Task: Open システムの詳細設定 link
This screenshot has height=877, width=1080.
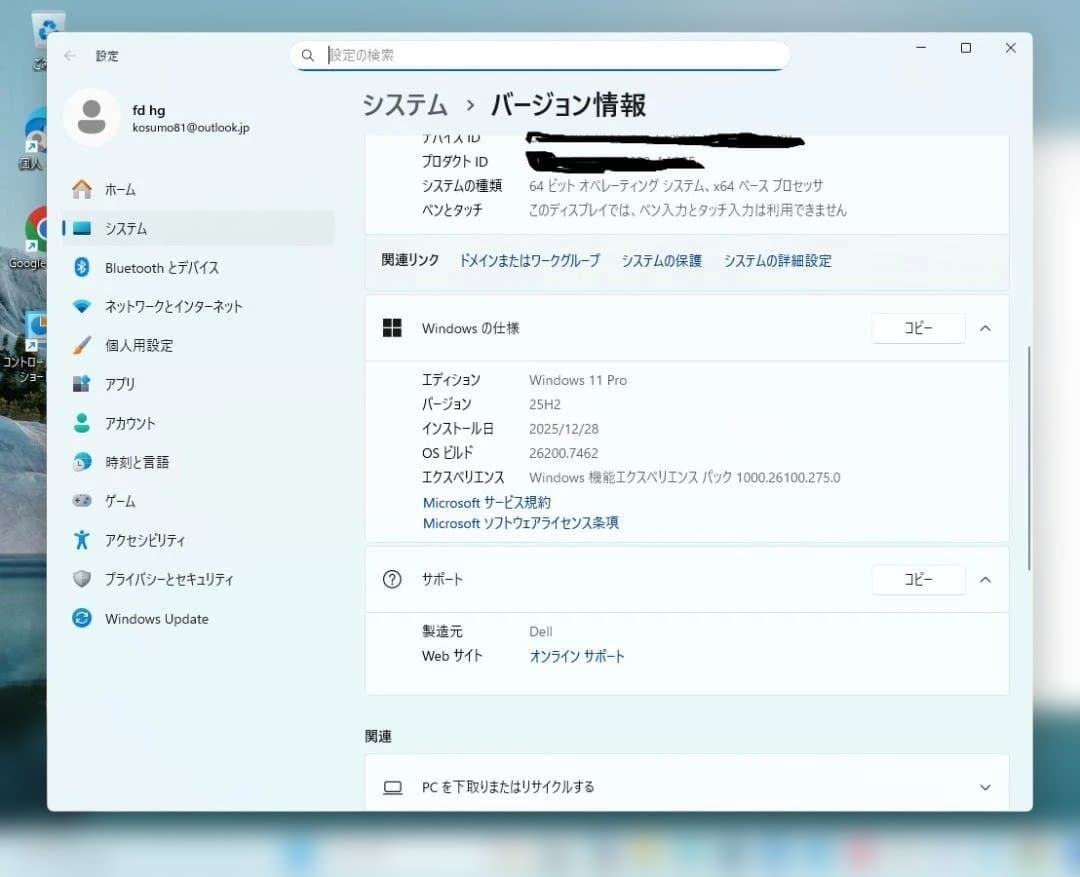Action: [x=778, y=260]
